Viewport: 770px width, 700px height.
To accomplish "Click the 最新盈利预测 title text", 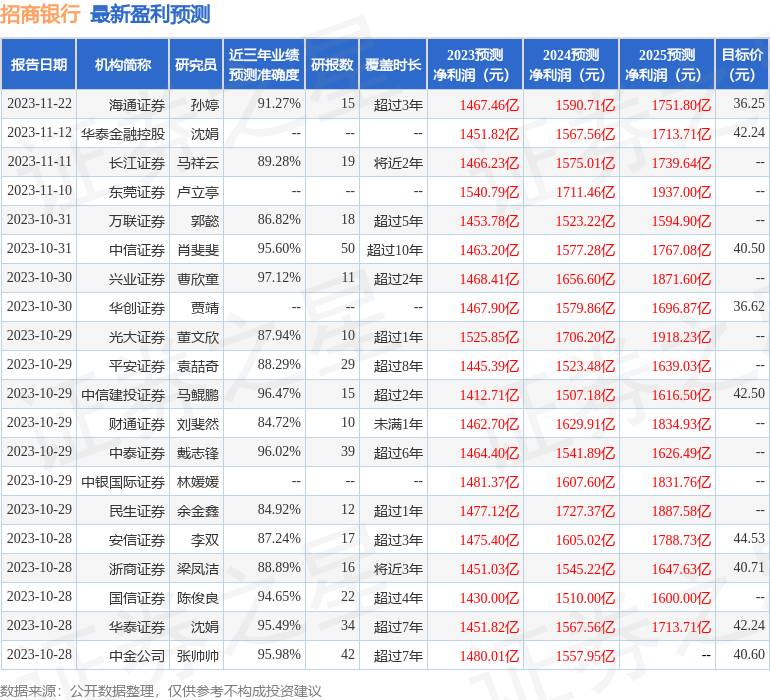I will point(150,14).
